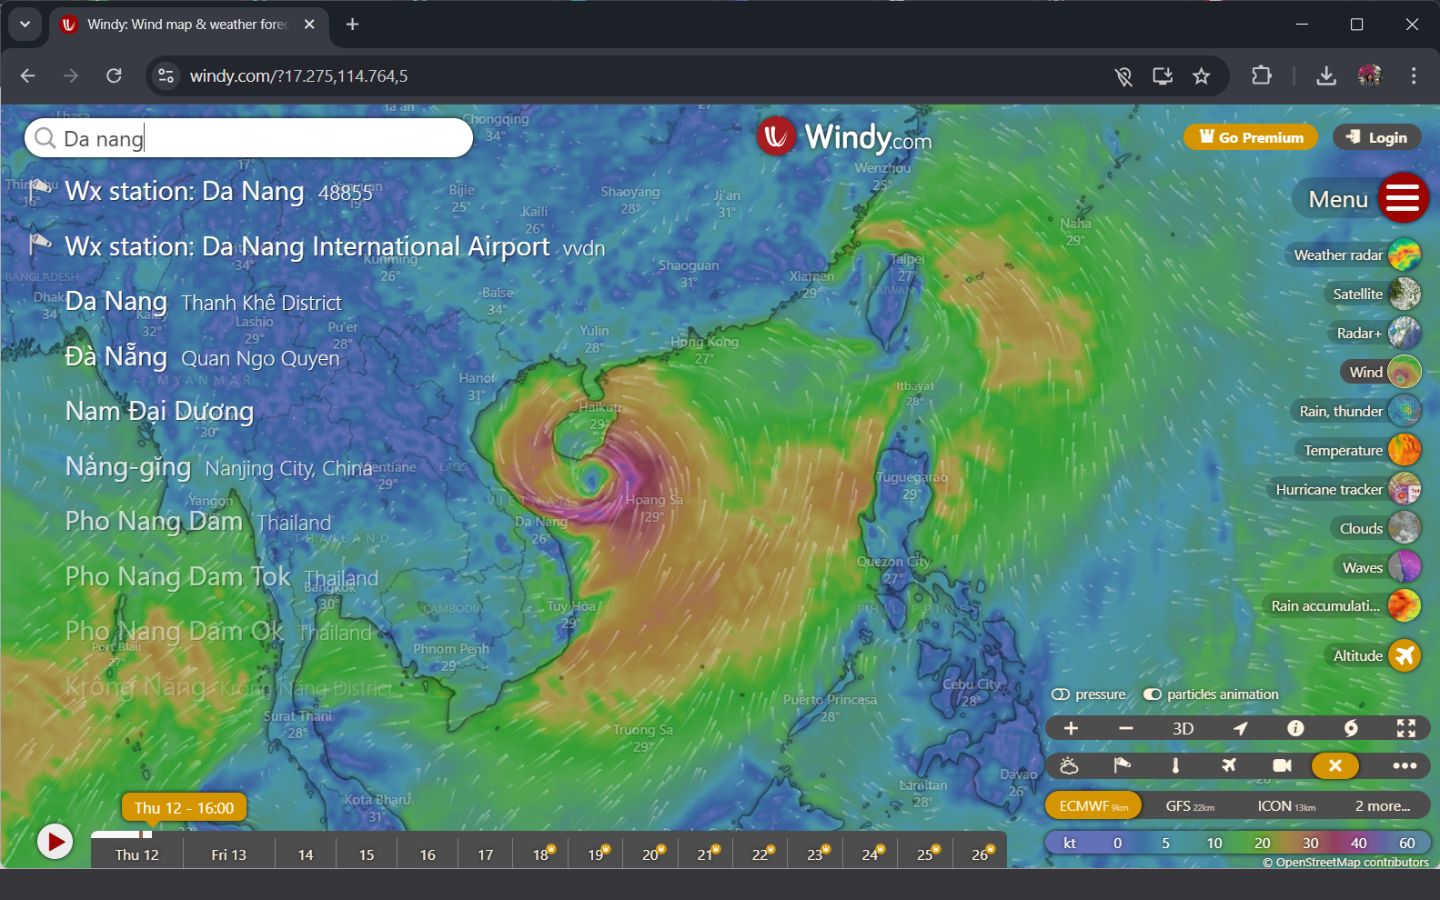This screenshot has height=900, width=1440.
Task: Select the GFS 22km model
Action: point(1189,806)
